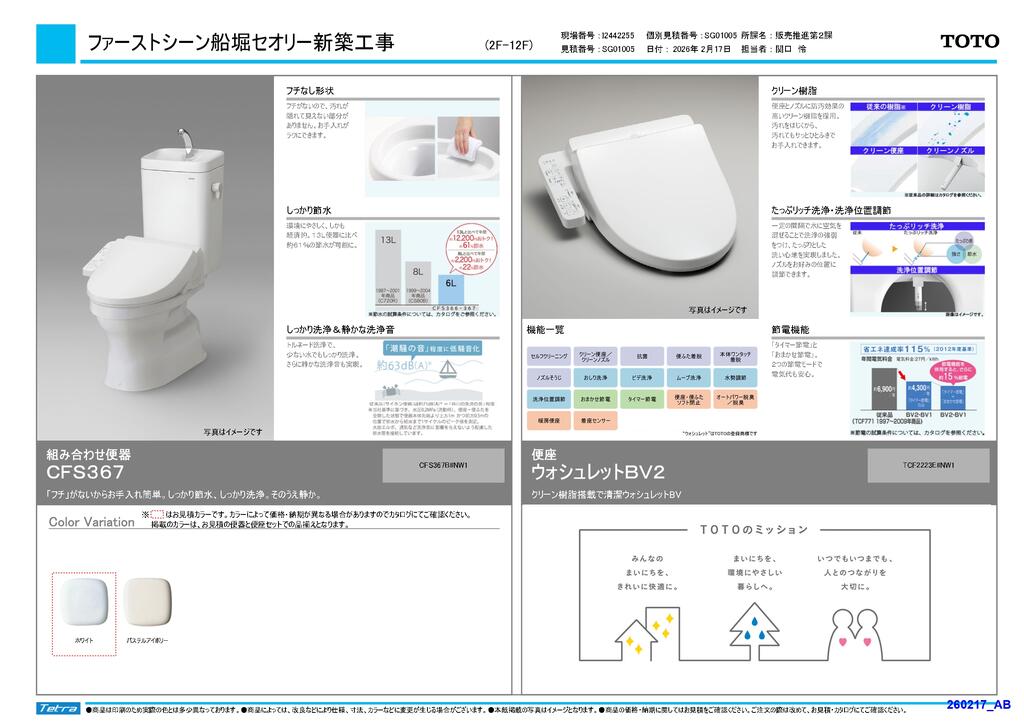Click the 省エネ達成率115% energy chart
Image resolution: width=1024 pixels, height=724 pixels.
pyautogui.click(x=917, y=383)
